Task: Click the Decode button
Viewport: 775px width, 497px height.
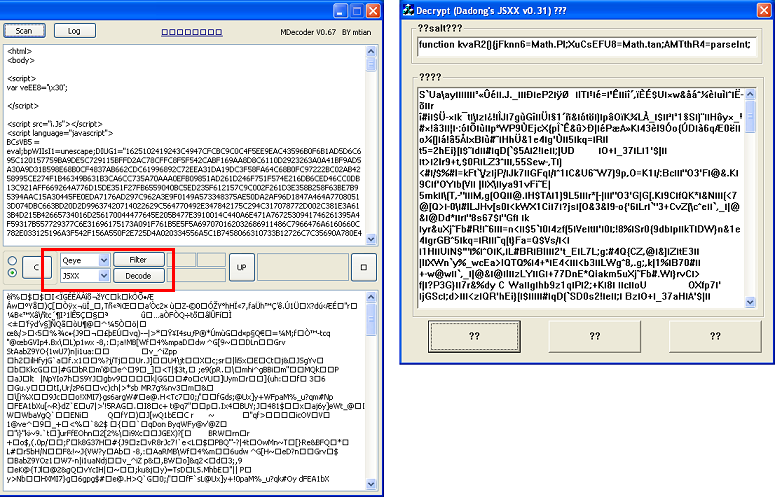Action: [138, 275]
